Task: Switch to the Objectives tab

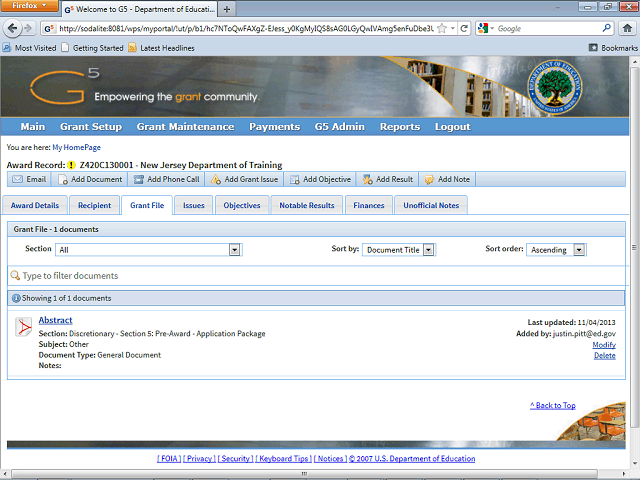Action: point(242,205)
